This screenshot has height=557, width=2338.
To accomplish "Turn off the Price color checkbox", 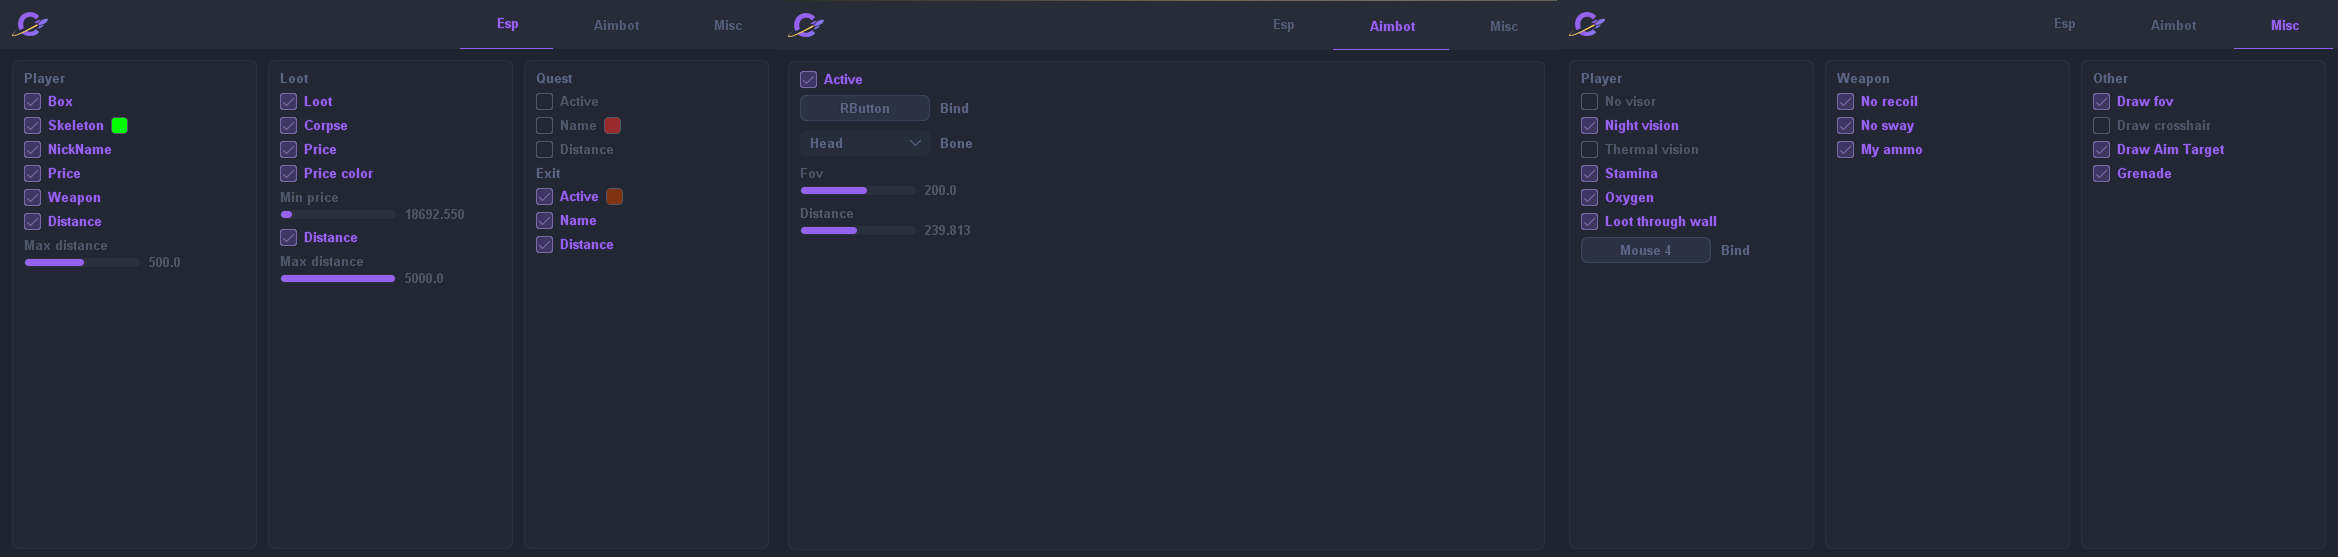I will click(x=289, y=173).
